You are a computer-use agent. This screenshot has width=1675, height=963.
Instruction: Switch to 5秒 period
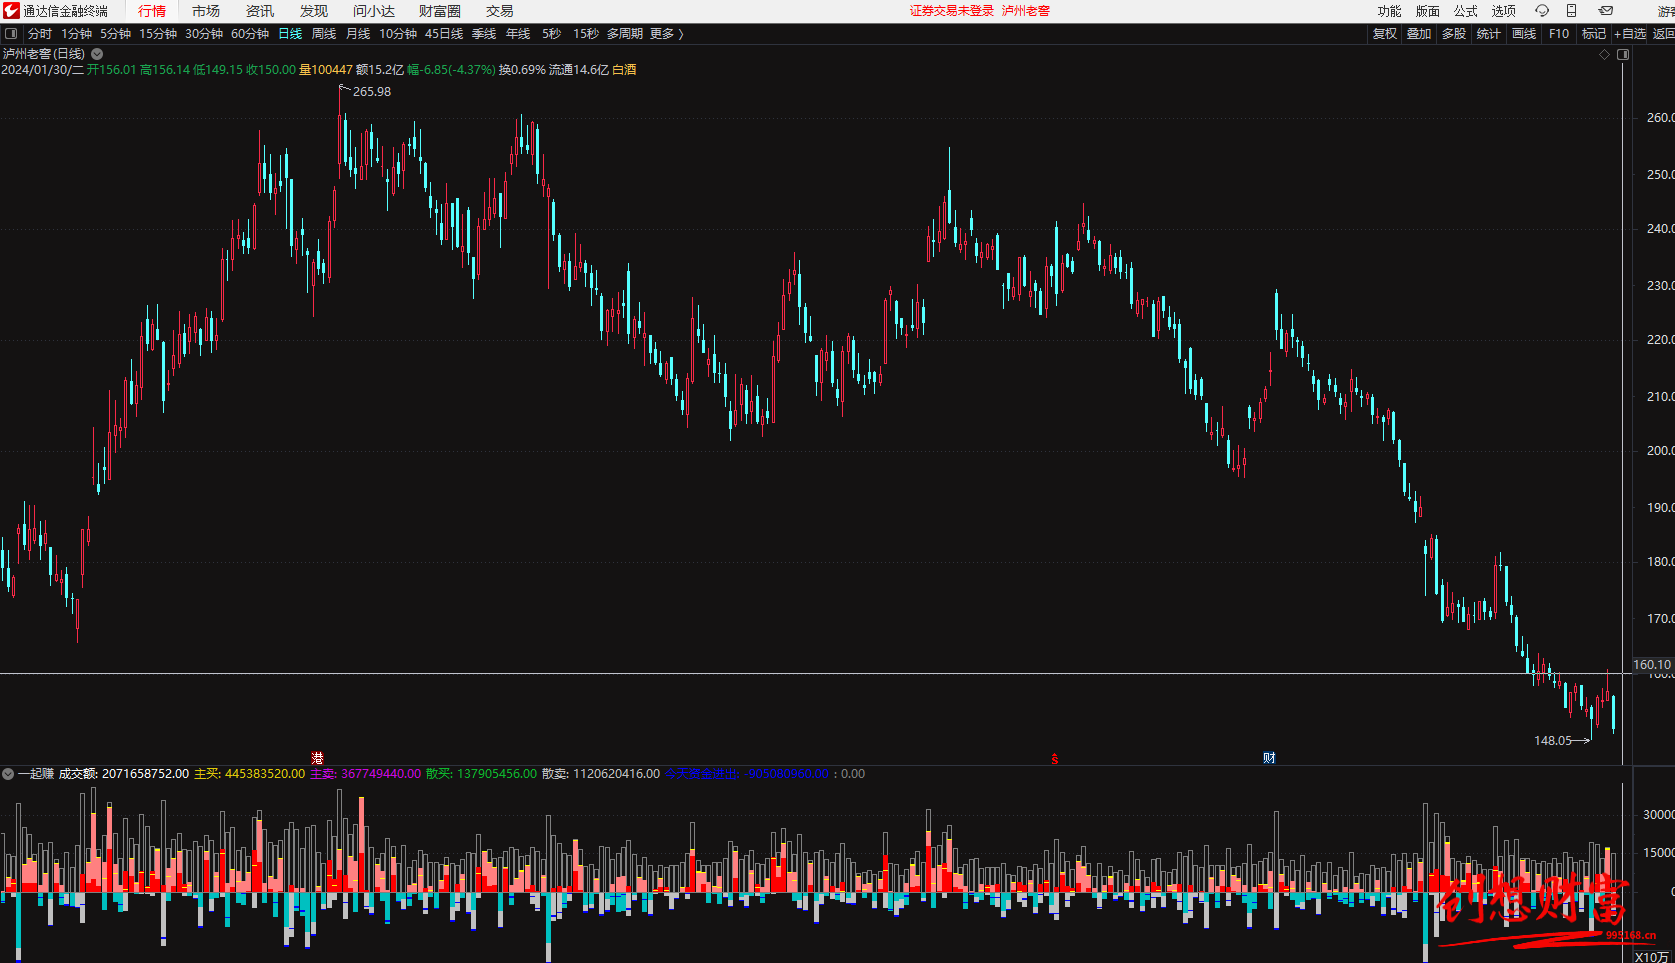pyautogui.click(x=552, y=34)
